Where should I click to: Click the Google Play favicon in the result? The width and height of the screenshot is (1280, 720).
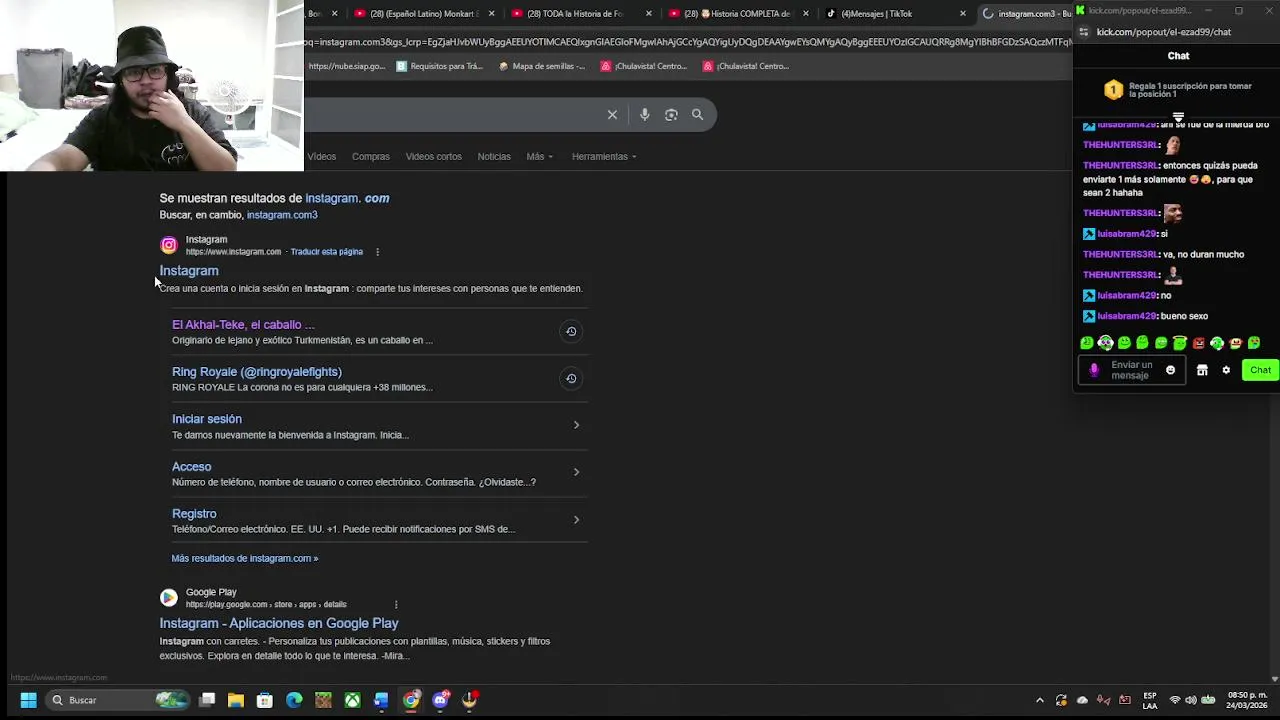point(169,598)
